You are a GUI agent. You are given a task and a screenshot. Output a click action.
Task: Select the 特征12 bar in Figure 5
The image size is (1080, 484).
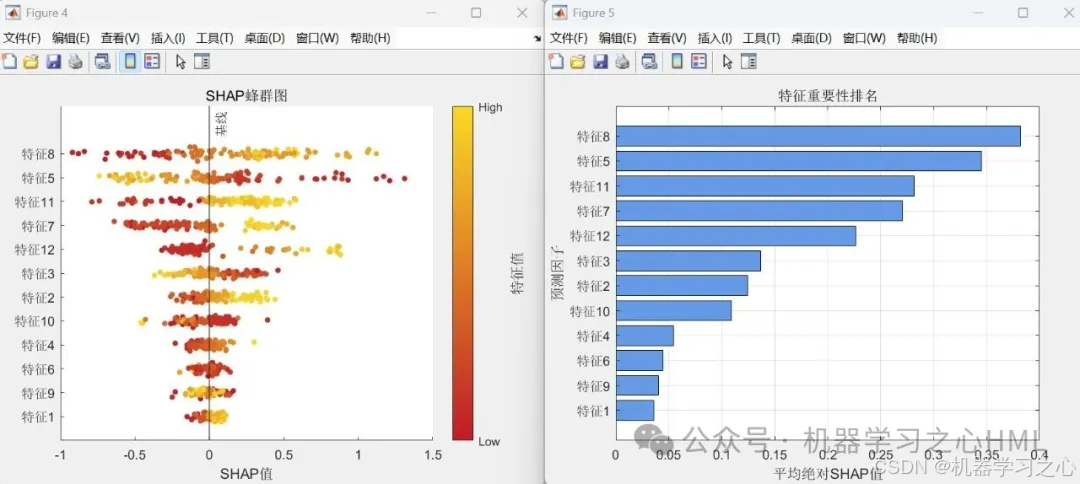tap(736, 235)
